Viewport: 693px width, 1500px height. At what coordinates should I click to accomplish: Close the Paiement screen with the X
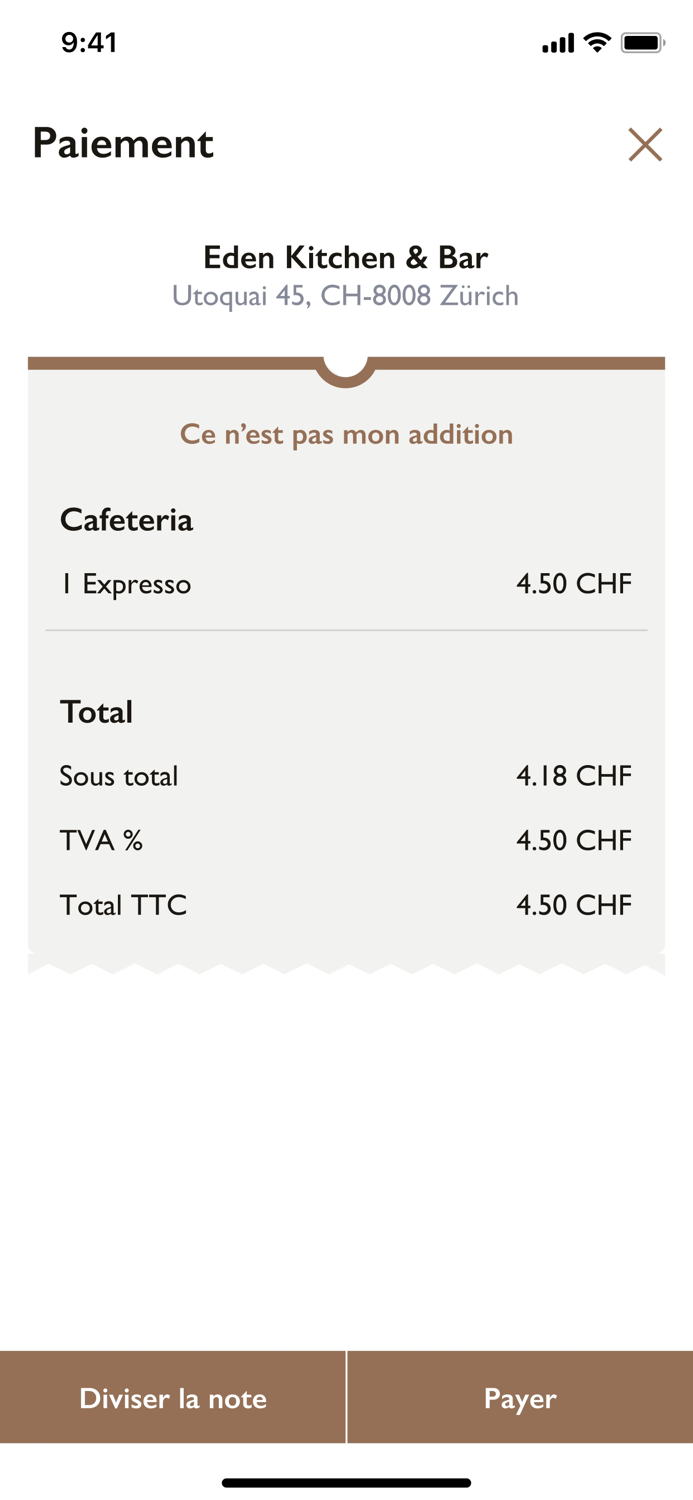pyautogui.click(x=645, y=145)
